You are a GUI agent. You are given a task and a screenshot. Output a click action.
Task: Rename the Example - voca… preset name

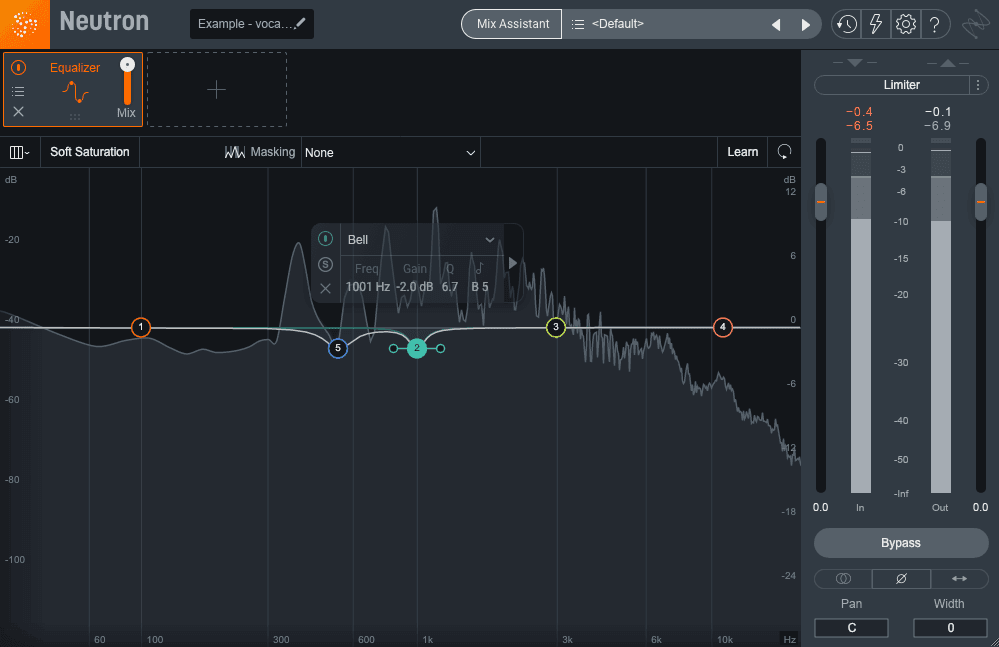252,24
